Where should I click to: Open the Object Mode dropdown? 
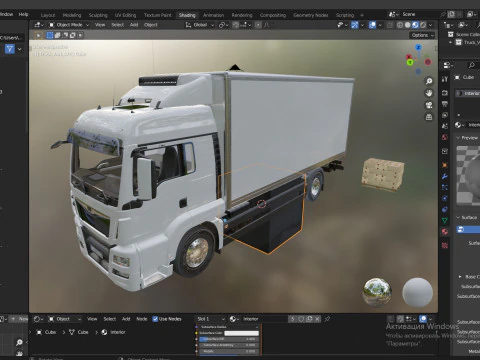(69, 25)
